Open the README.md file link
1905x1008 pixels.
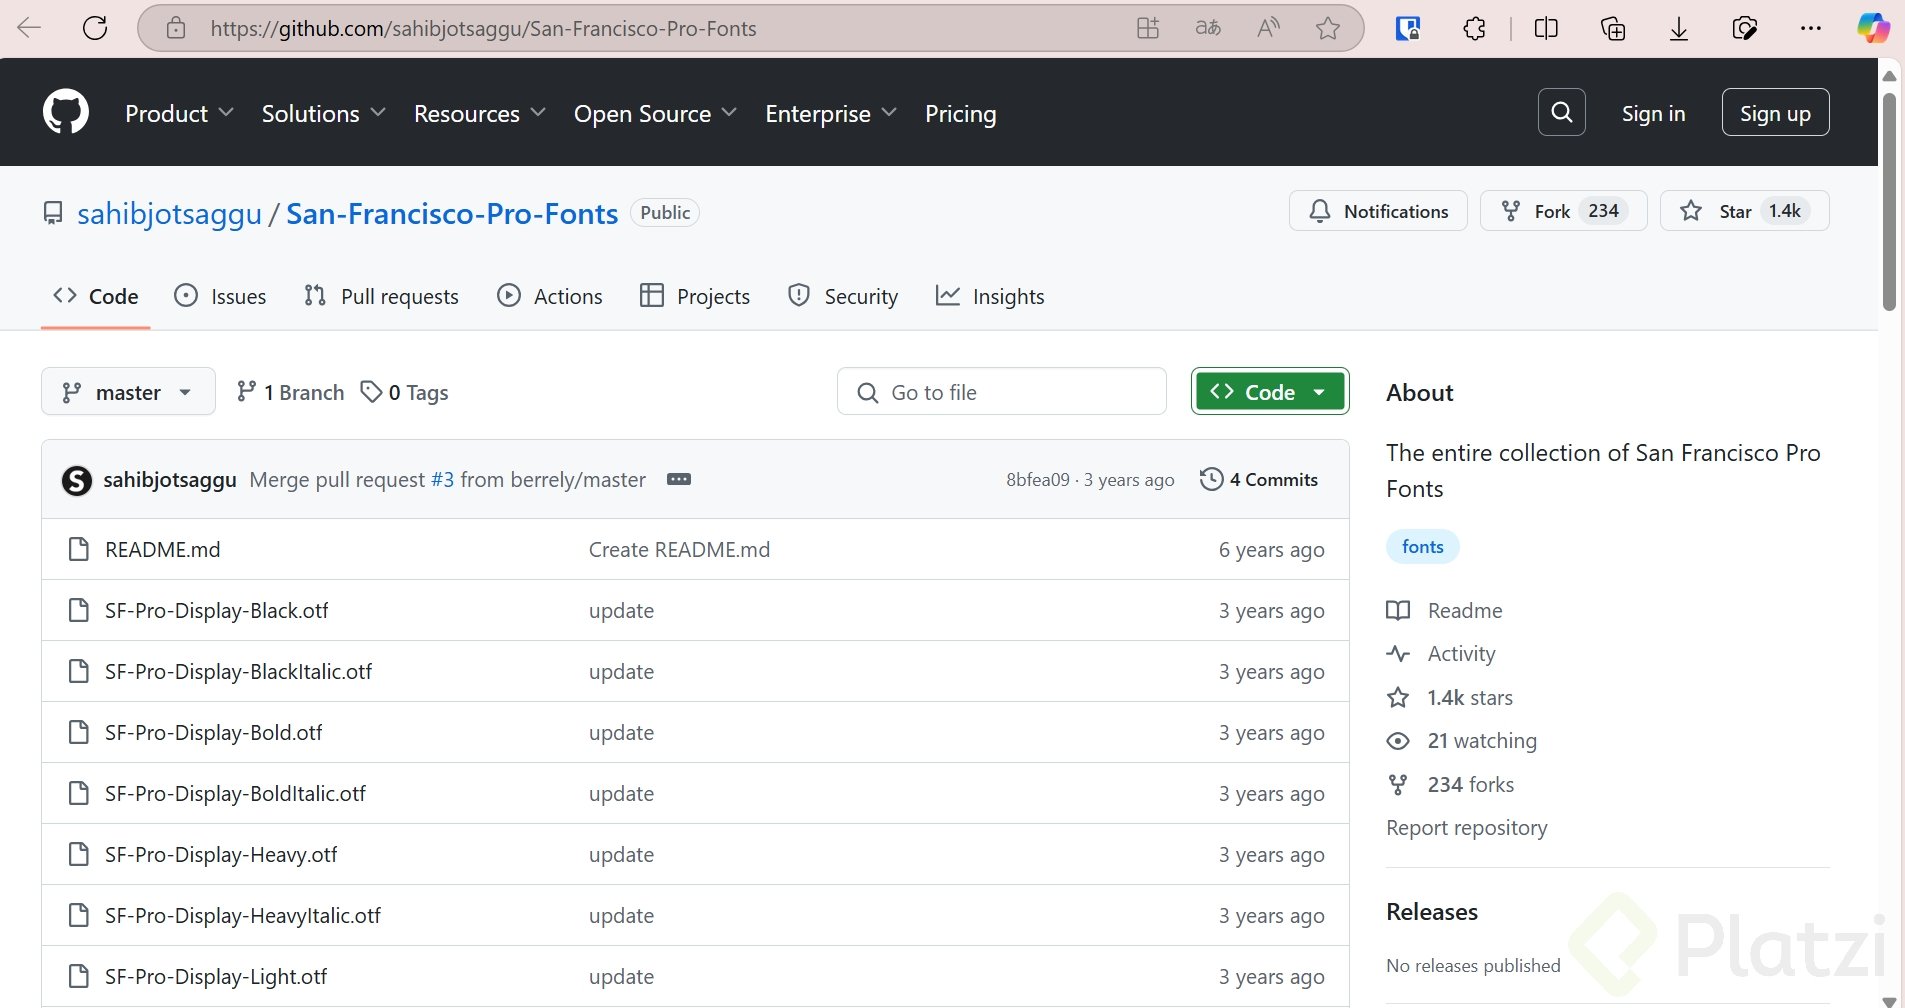[162, 549]
